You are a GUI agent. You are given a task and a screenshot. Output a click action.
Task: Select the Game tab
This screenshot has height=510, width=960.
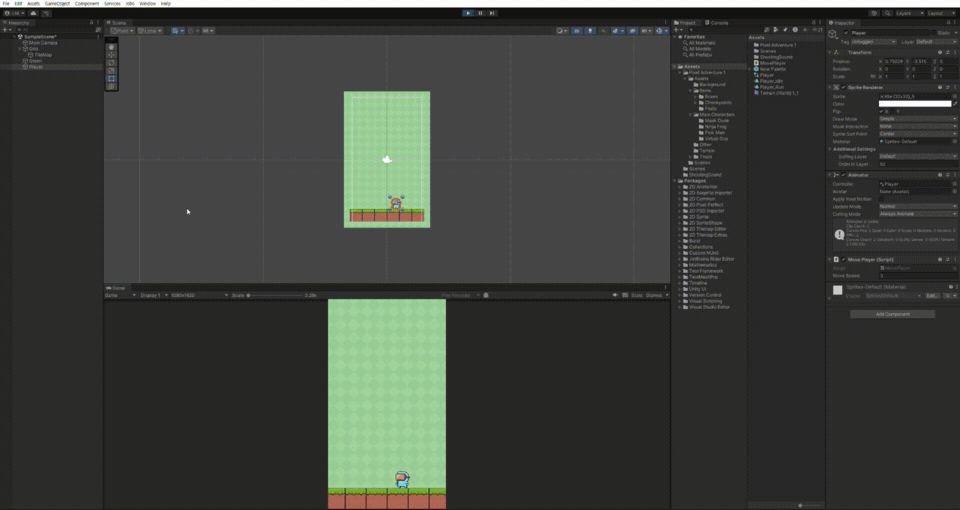pos(116,288)
